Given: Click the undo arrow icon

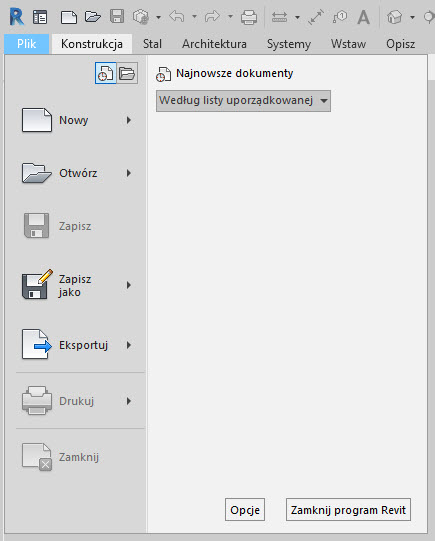Looking at the screenshot, I should [x=177, y=16].
